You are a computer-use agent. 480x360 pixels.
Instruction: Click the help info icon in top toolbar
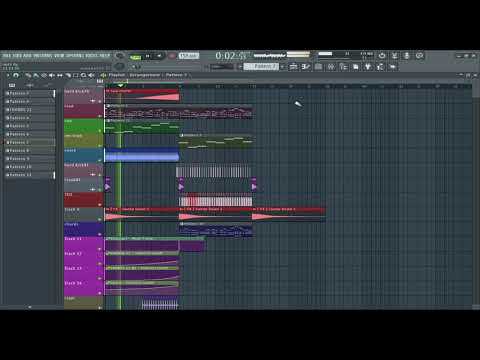point(419,55)
